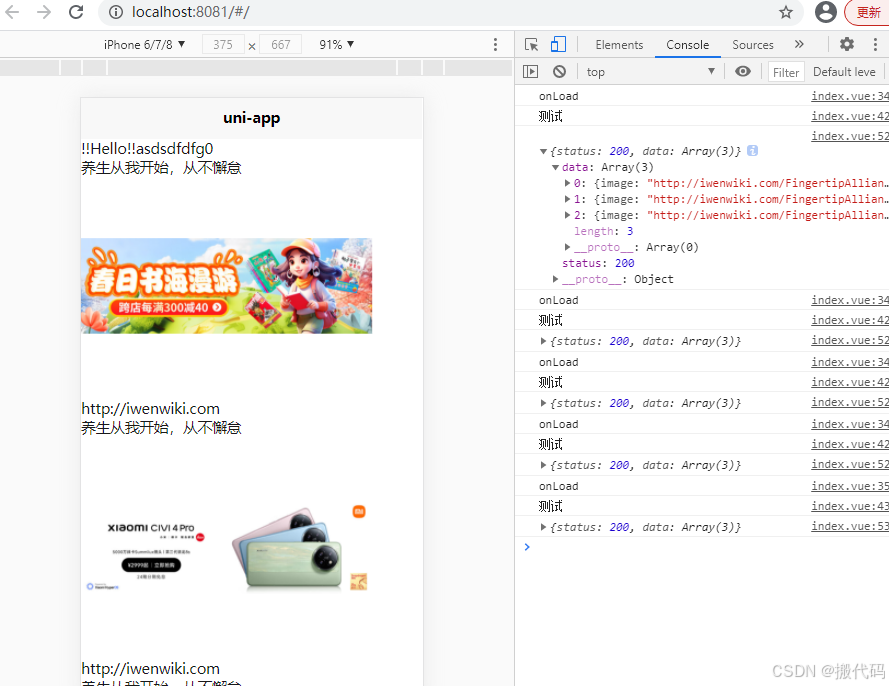This screenshot has width=889, height=686.
Task: Open the 91% zoom level dropdown
Action: point(336,44)
